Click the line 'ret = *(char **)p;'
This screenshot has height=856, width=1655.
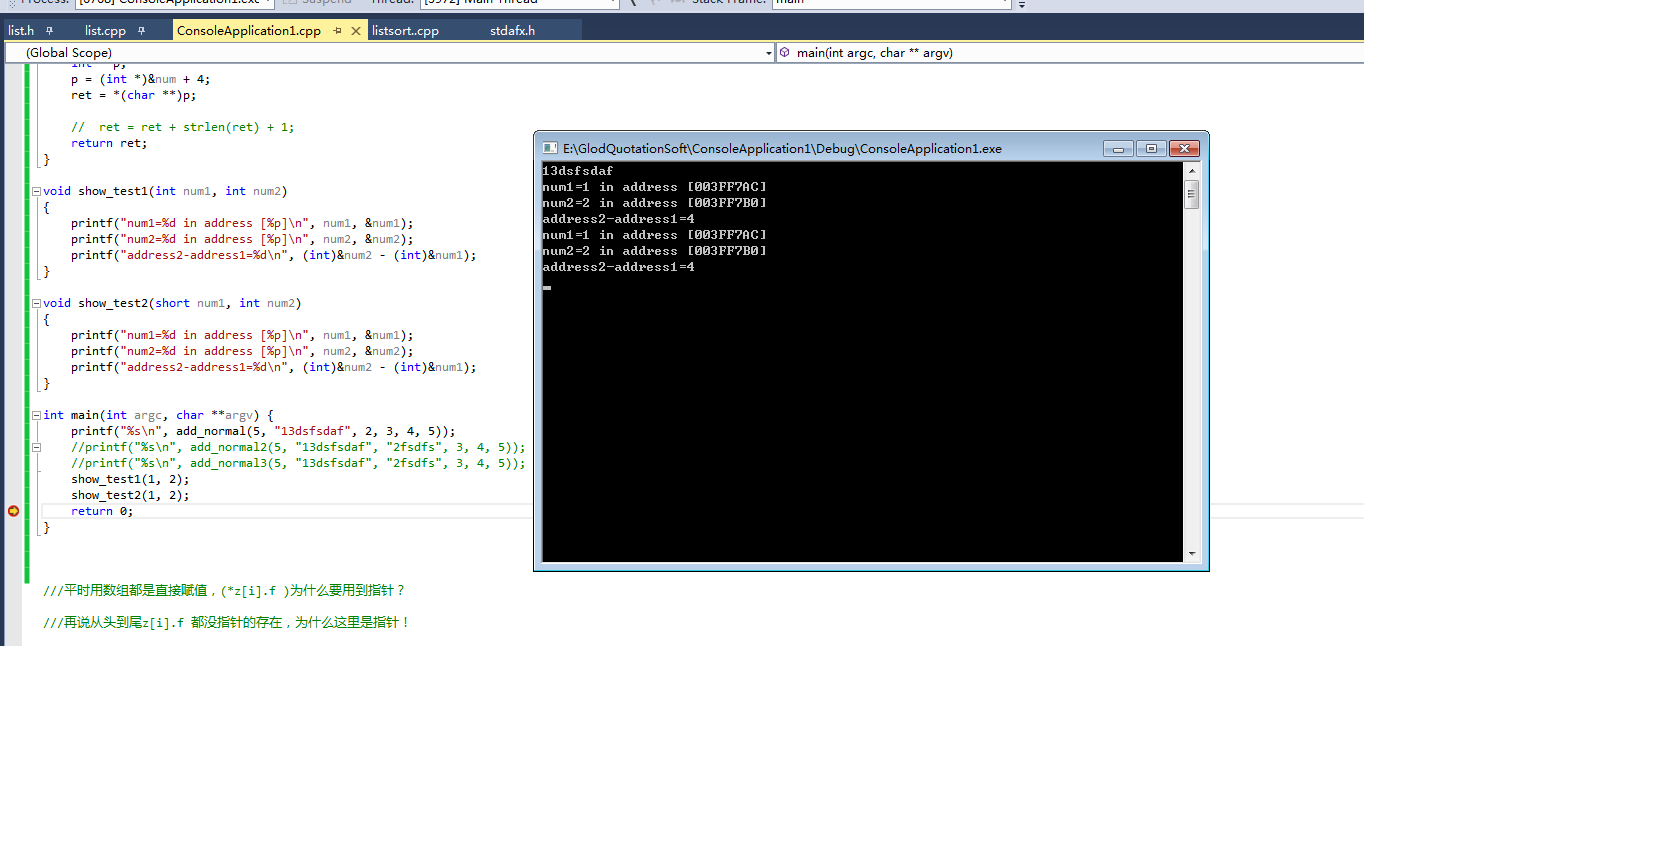pos(133,95)
